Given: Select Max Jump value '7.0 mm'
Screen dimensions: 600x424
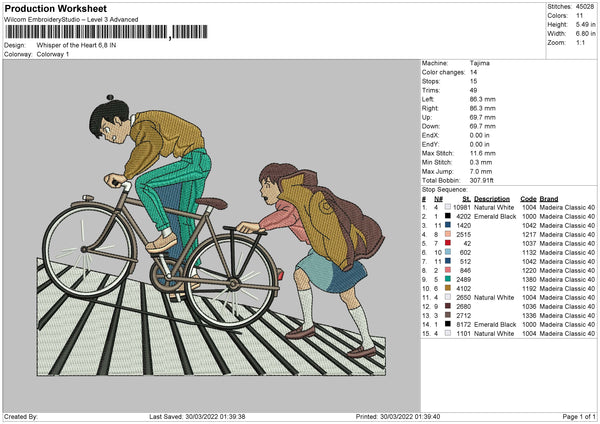Looking at the screenshot, I should coord(481,171).
